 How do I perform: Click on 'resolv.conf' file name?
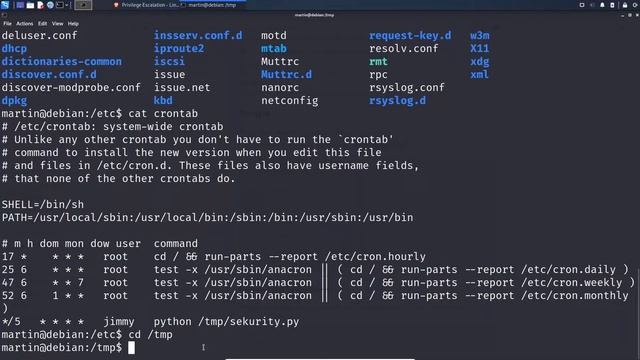(x=404, y=49)
